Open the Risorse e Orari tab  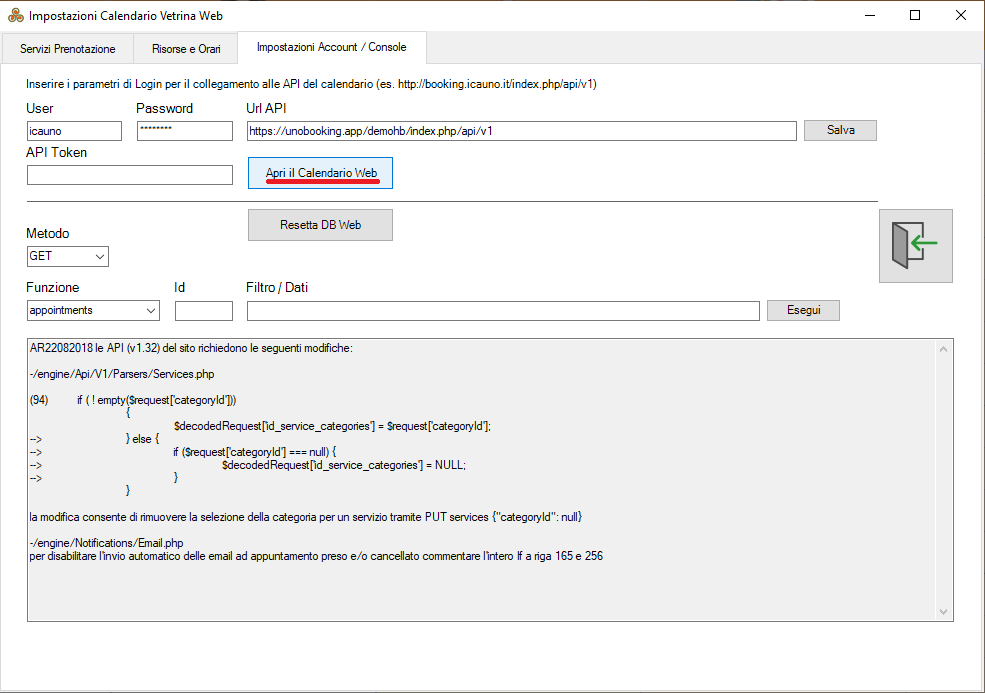tap(186, 49)
